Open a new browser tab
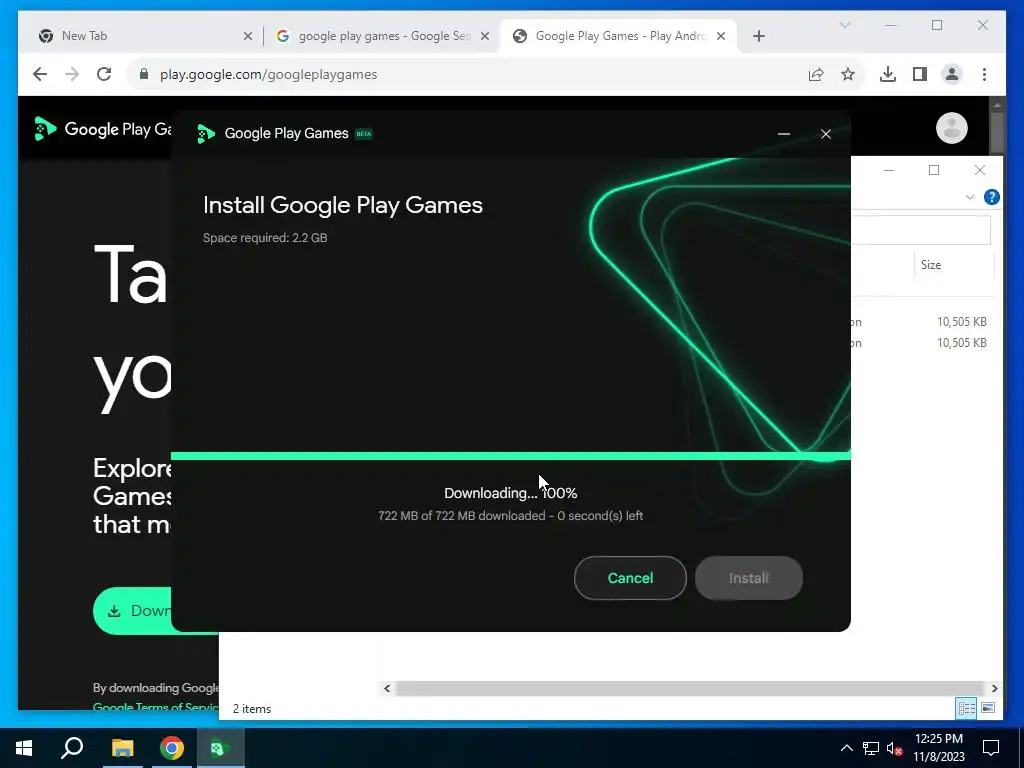1024x768 pixels. pos(758,36)
